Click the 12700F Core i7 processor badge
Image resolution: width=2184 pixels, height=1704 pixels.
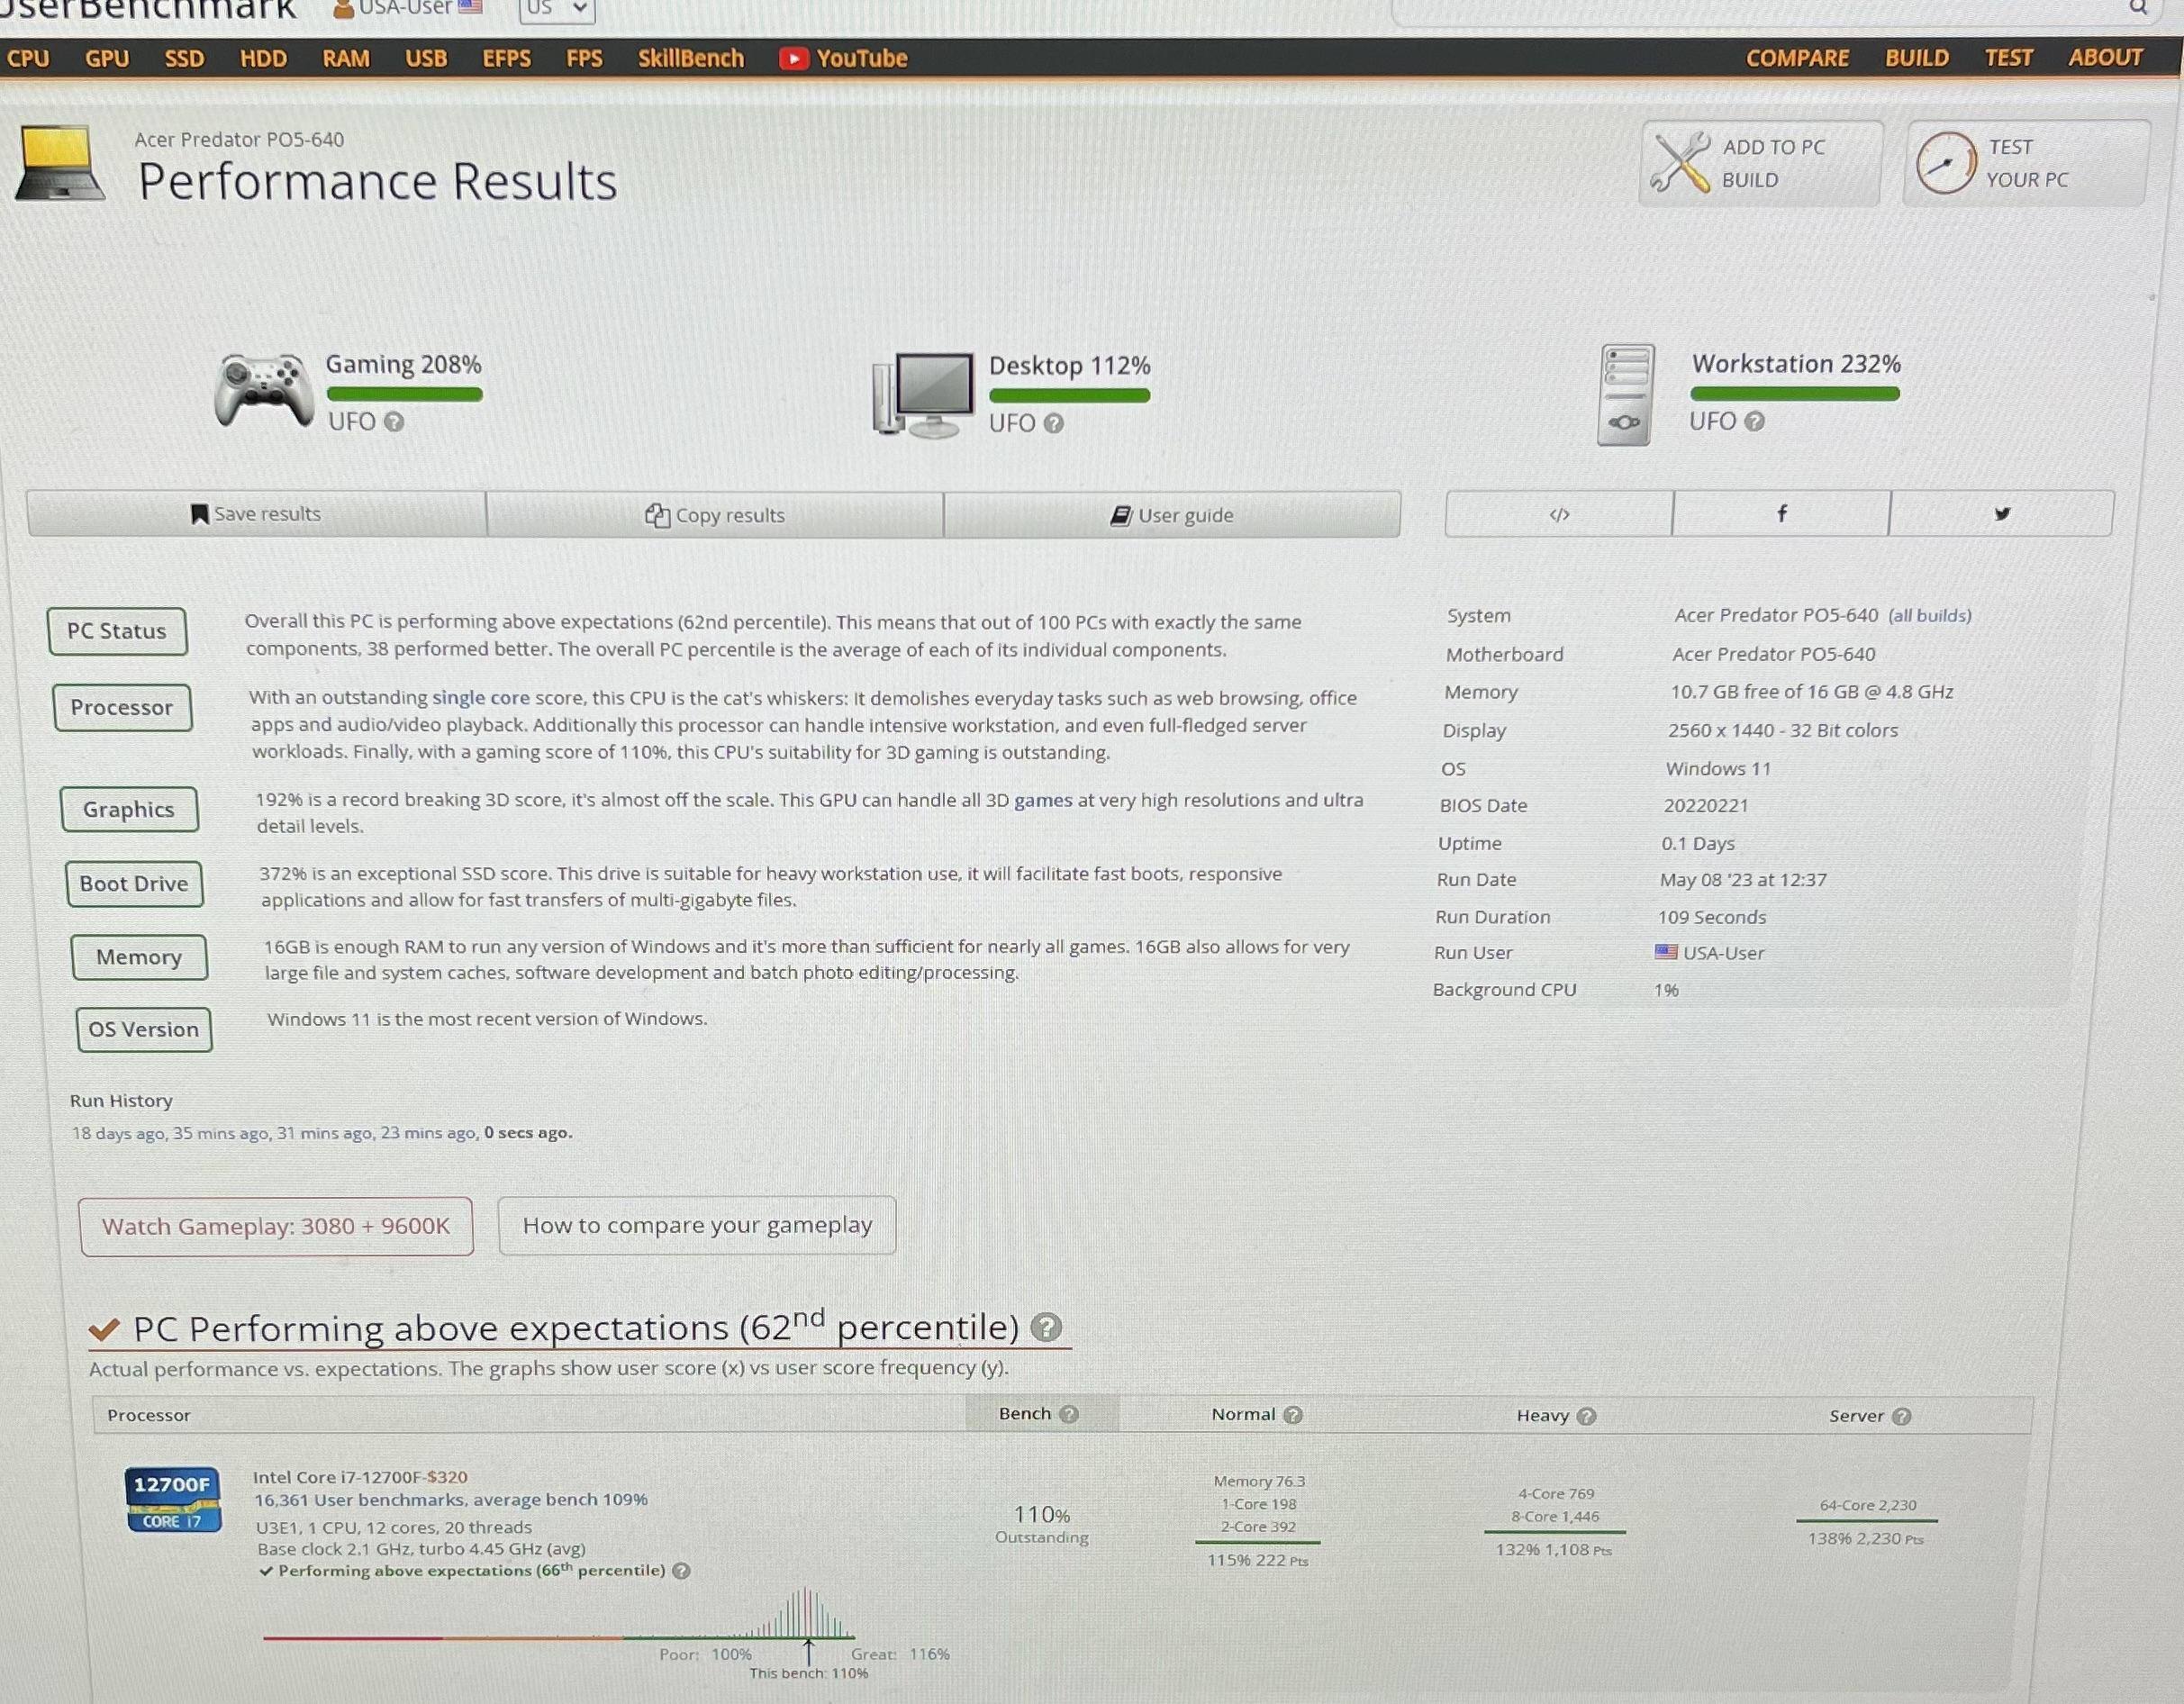pyautogui.click(x=173, y=1499)
